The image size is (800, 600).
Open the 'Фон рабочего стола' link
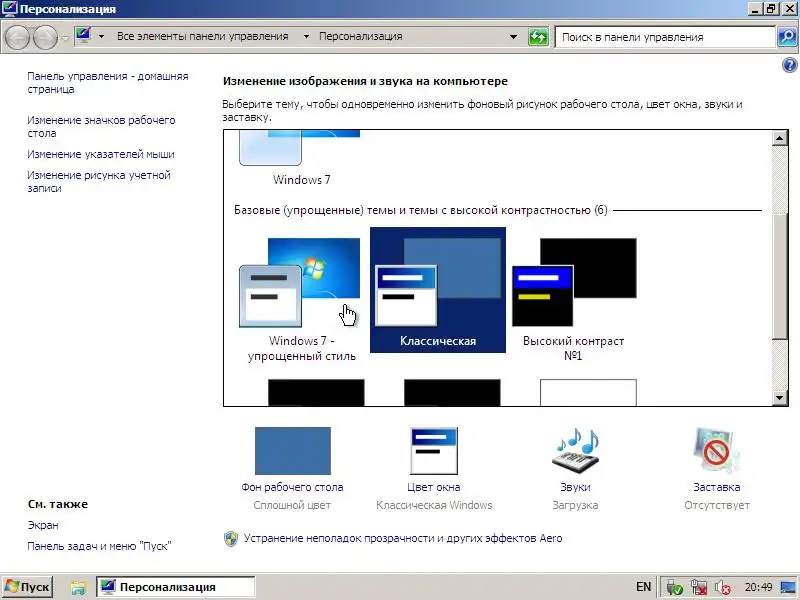[292, 487]
